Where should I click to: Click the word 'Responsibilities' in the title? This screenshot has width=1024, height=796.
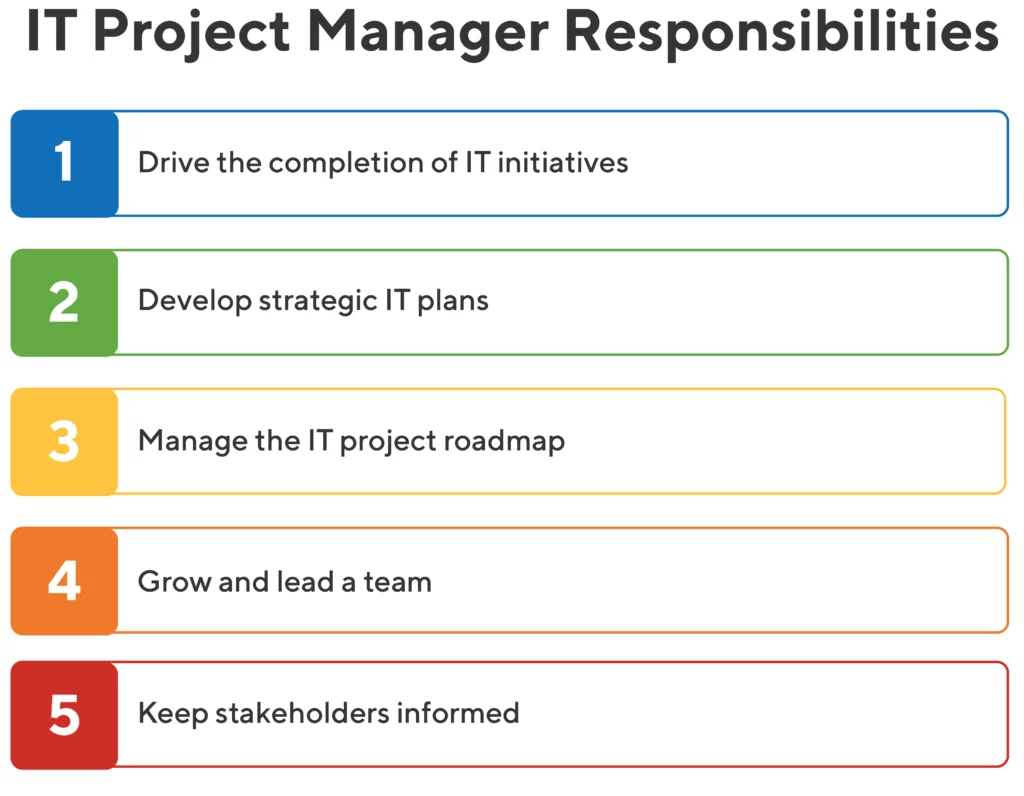pos(781,33)
